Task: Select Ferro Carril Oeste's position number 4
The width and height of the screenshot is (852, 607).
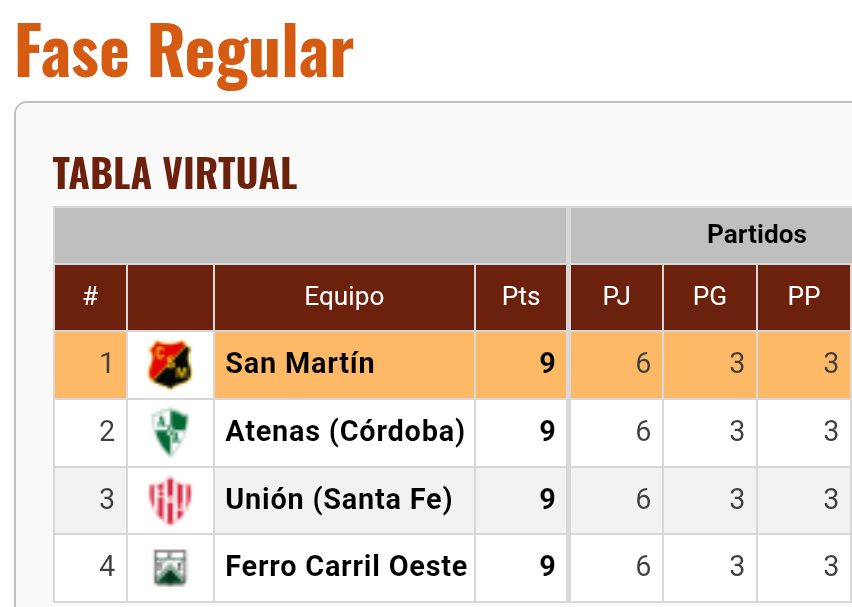Action: tap(107, 566)
